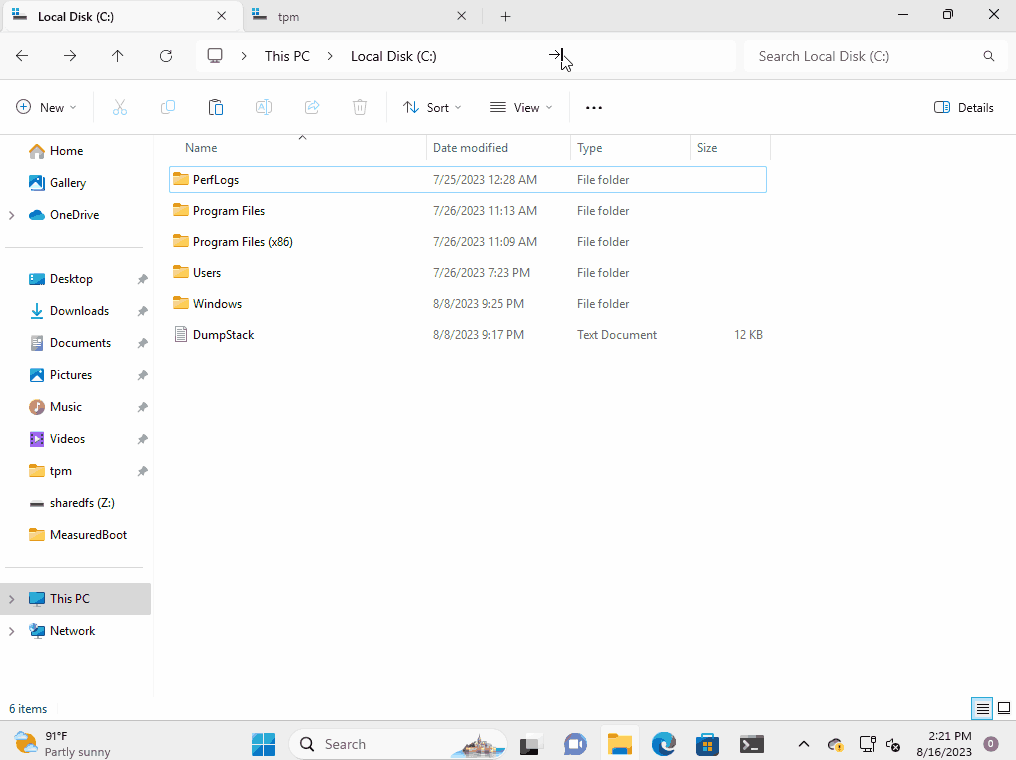This screenshot has width=1016, height=760.
Task: Click This PC in the address breadcrumb
Action: [287, 56]
